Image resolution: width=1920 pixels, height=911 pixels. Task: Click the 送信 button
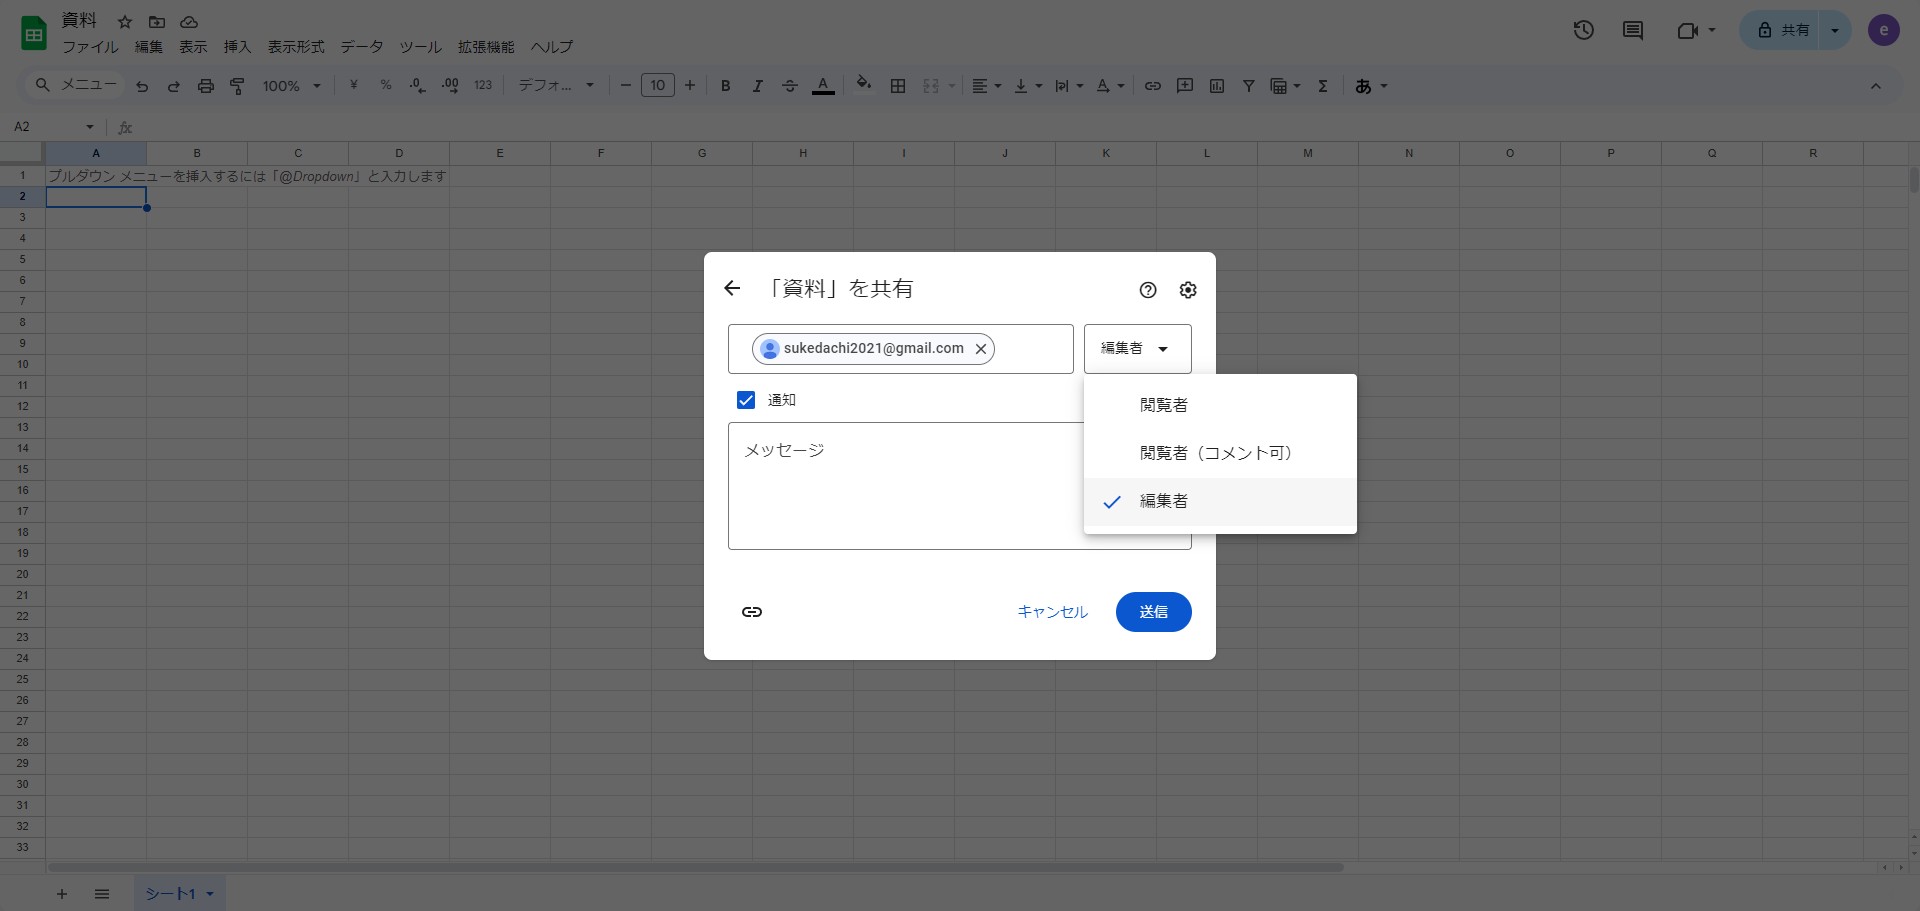[x=1153, y=612]
